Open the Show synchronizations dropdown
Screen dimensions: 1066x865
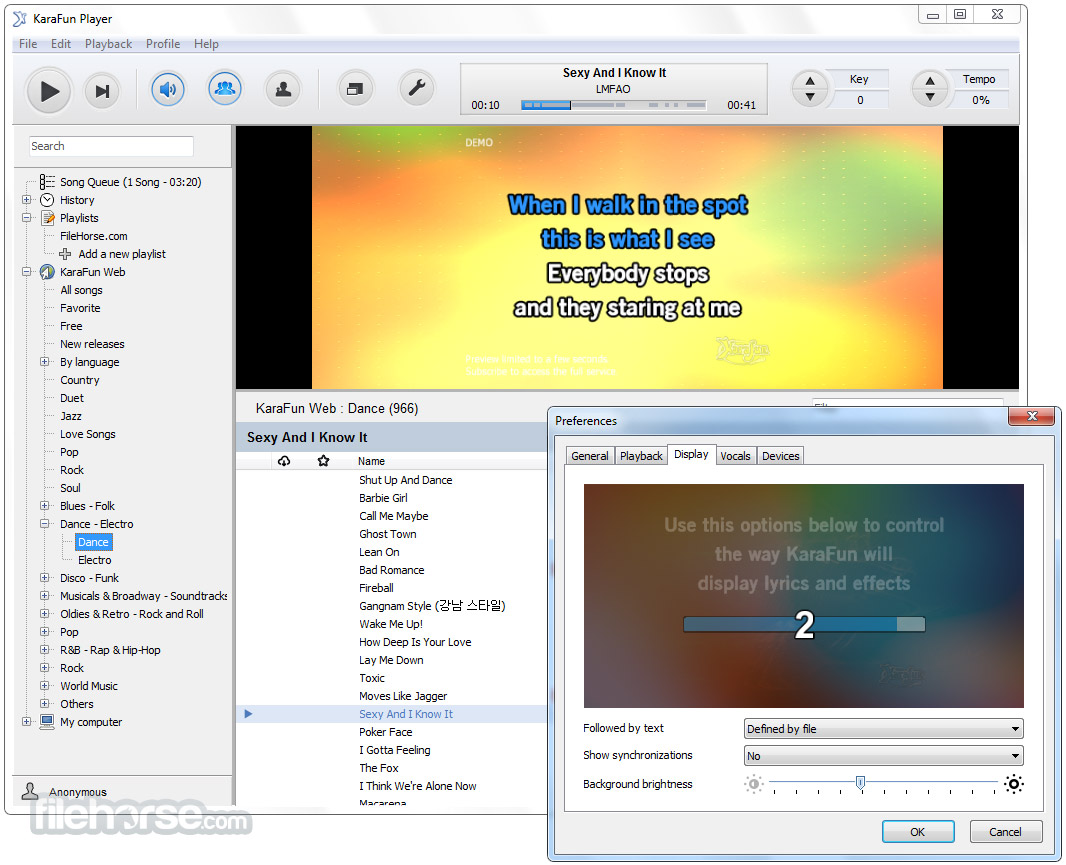pos(884,756)
